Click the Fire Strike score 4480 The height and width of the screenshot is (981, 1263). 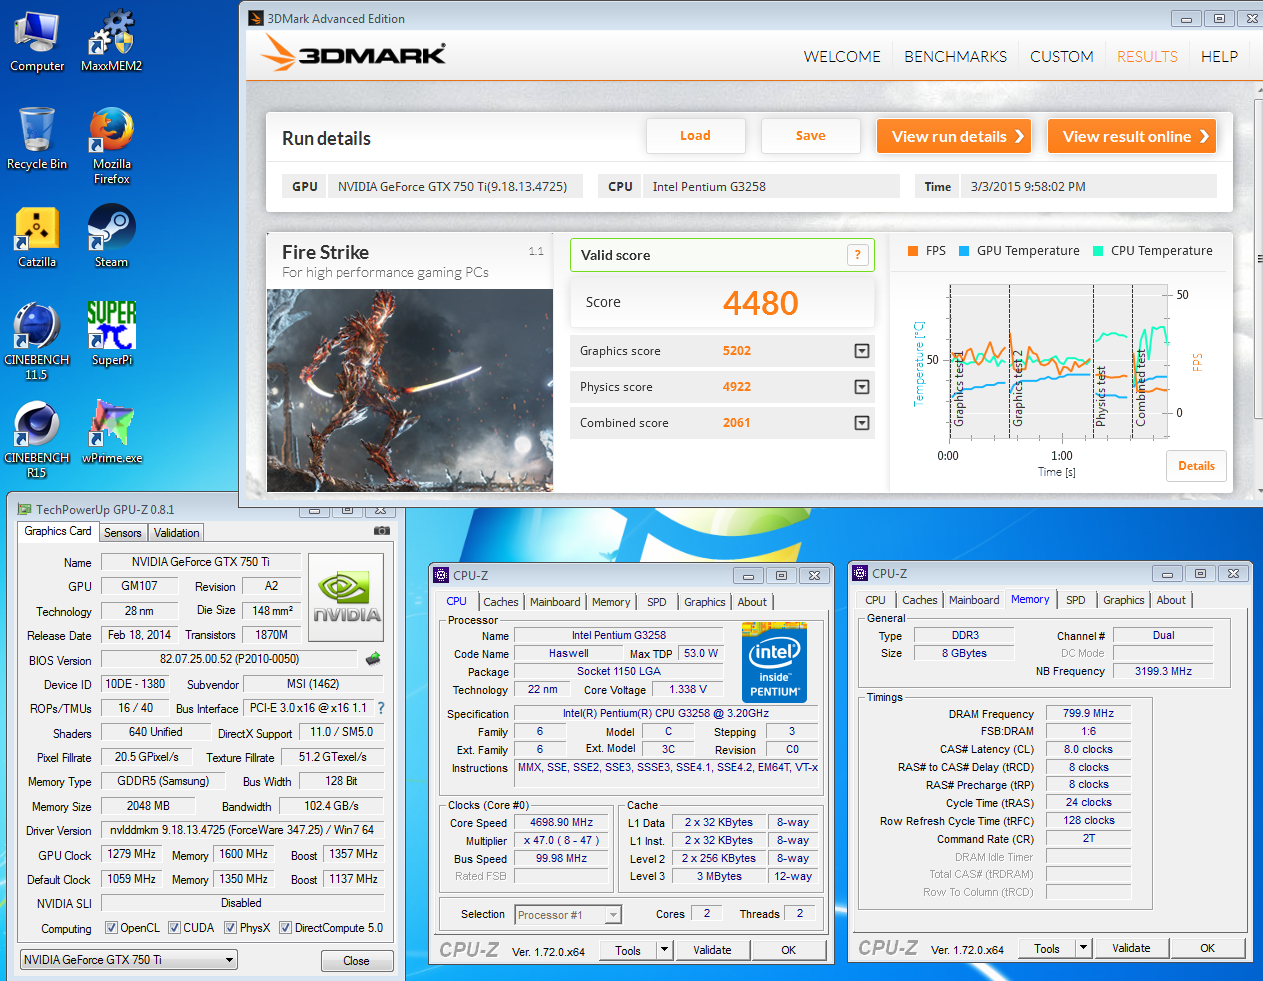(x=761, y=302)
